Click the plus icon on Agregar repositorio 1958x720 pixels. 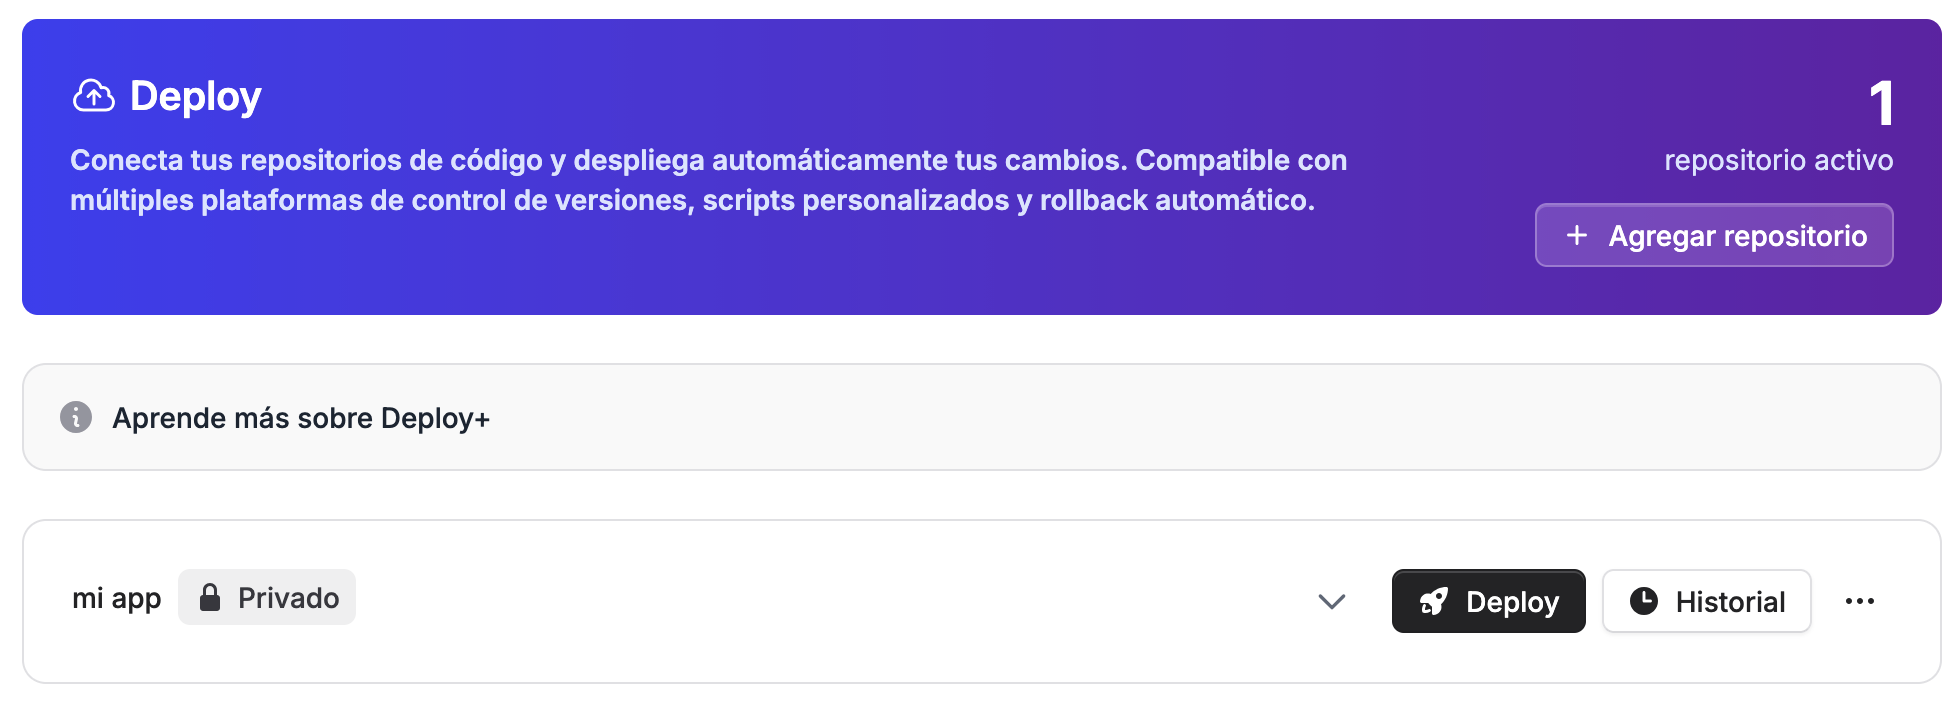[x=1576, y=235]
